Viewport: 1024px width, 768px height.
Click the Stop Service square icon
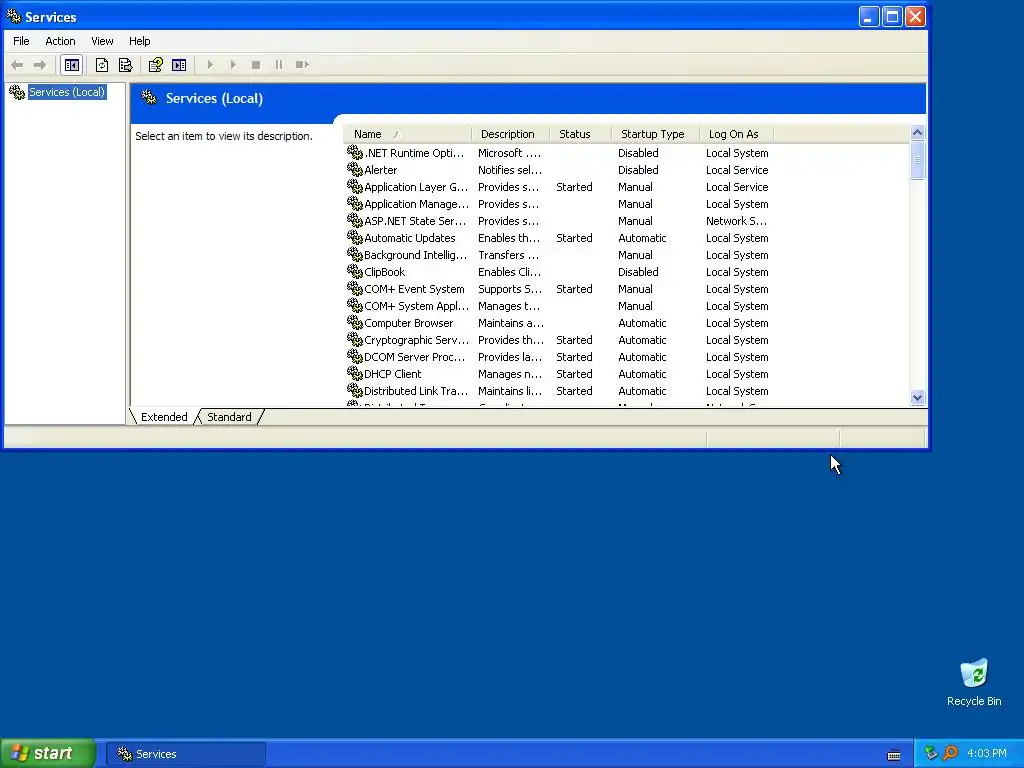tap(256, 65)
